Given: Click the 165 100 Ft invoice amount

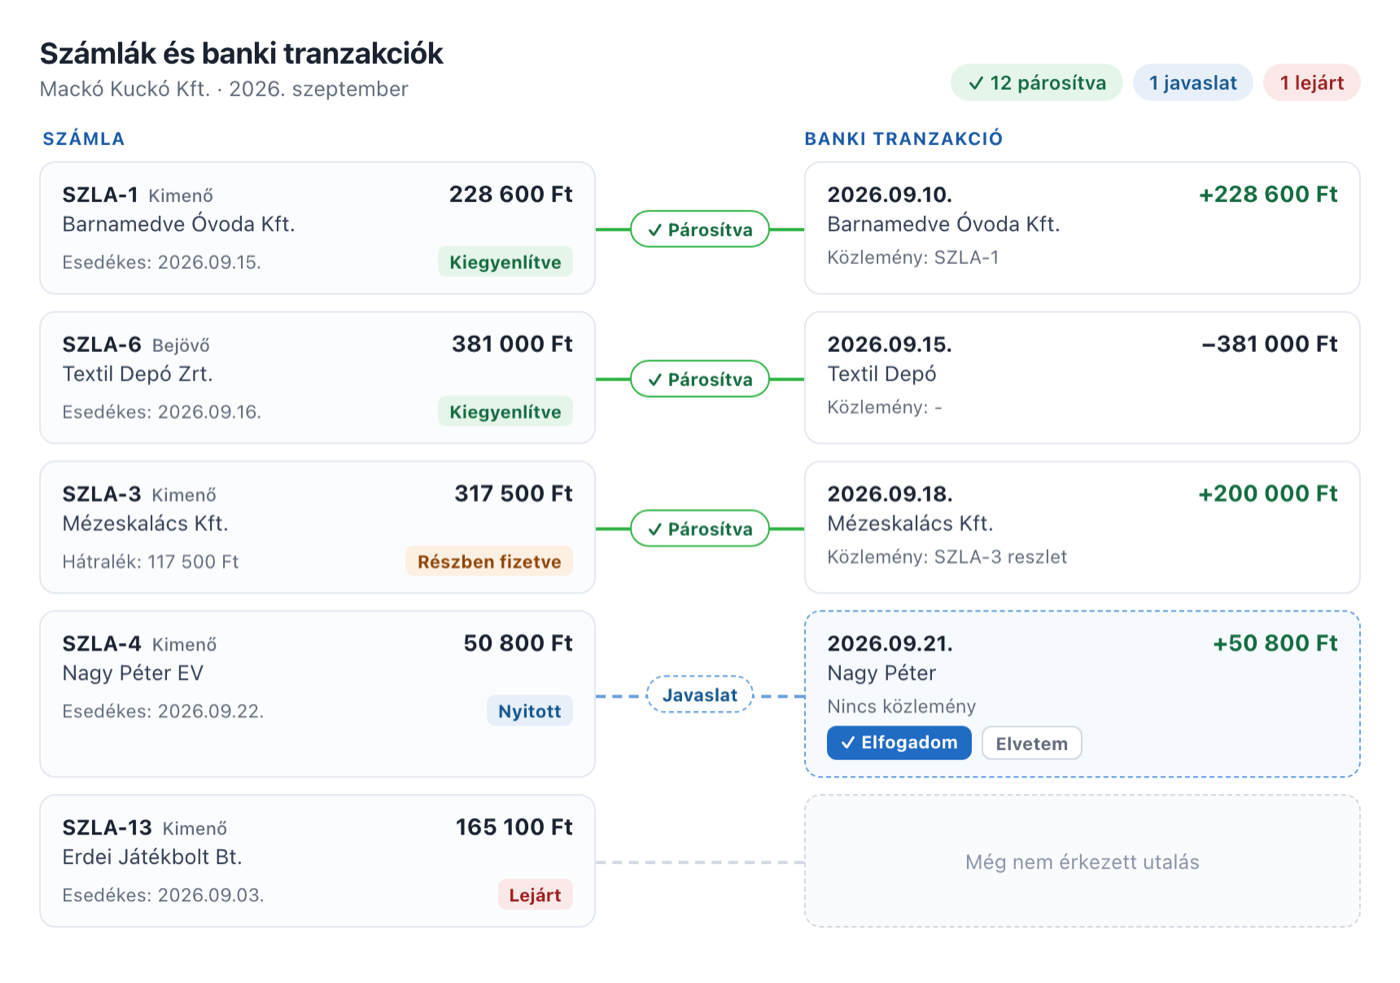Looking at the screenshot, I should point(514,828).
